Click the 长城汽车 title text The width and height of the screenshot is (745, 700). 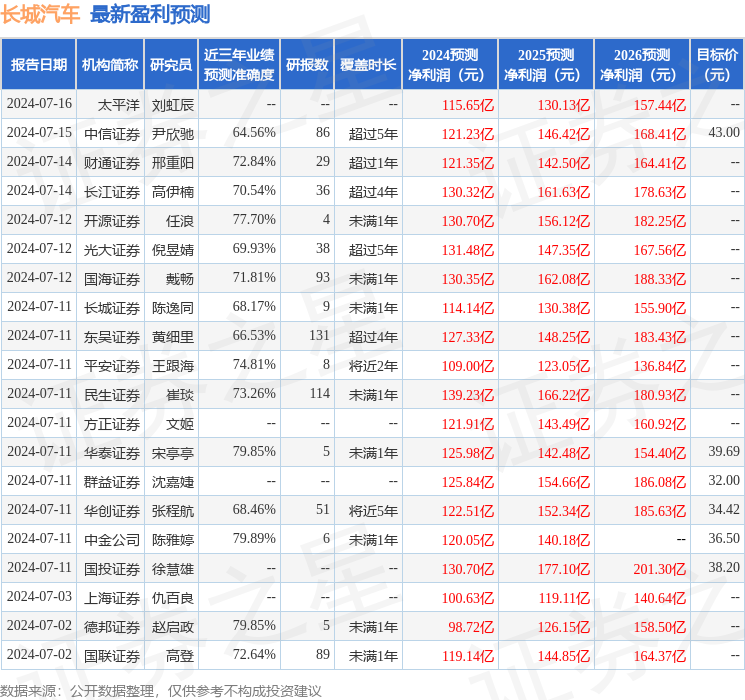[x=40, y=14]
